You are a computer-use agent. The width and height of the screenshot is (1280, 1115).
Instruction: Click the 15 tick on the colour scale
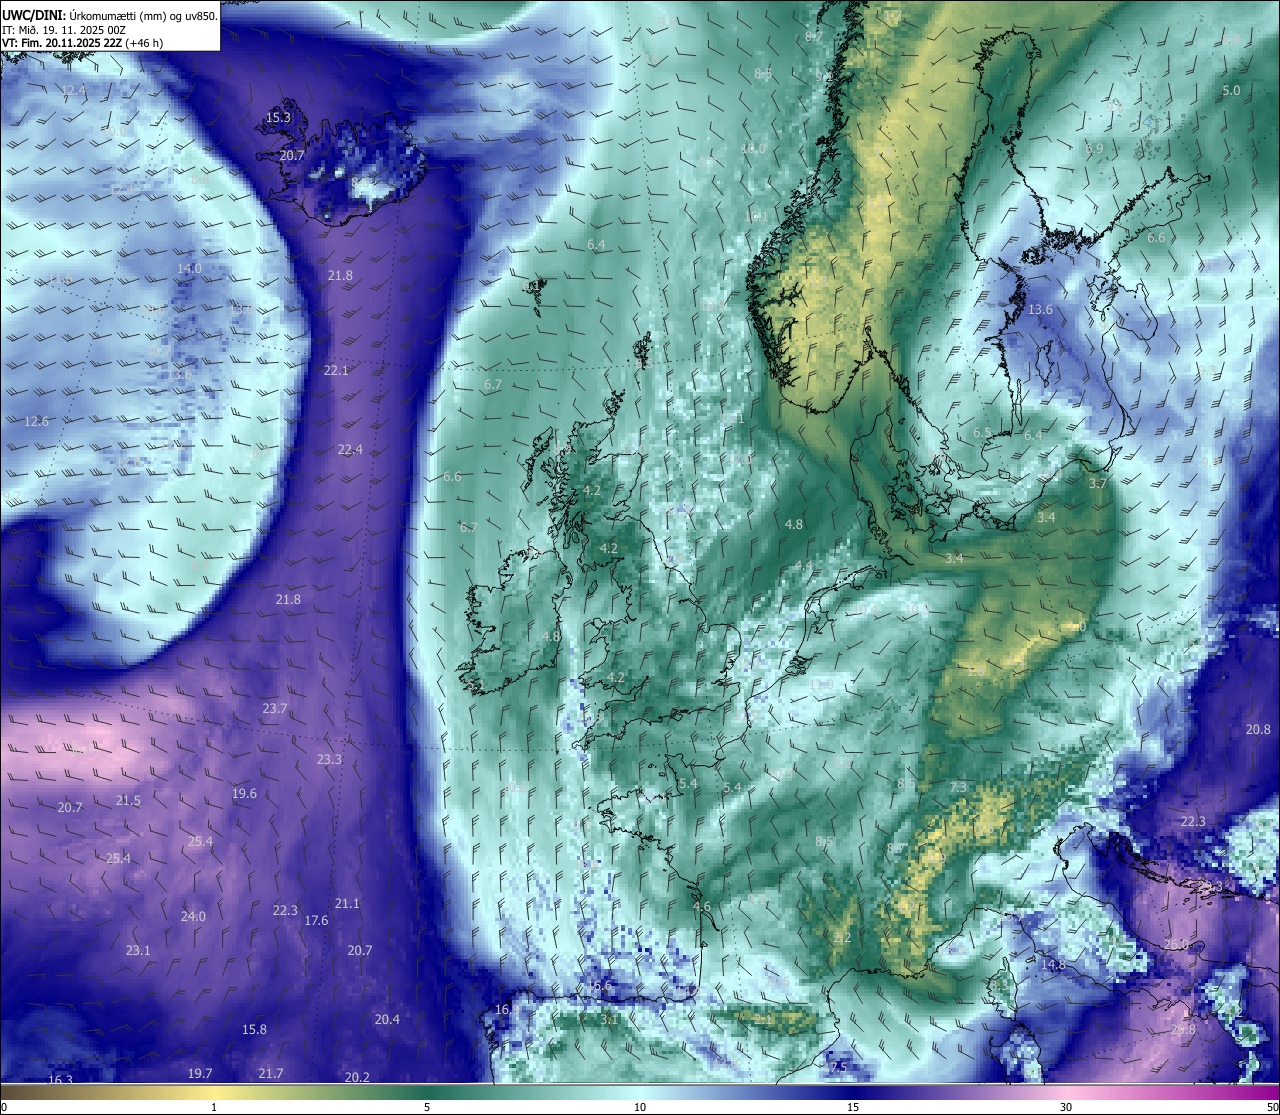coord(853,1107)
